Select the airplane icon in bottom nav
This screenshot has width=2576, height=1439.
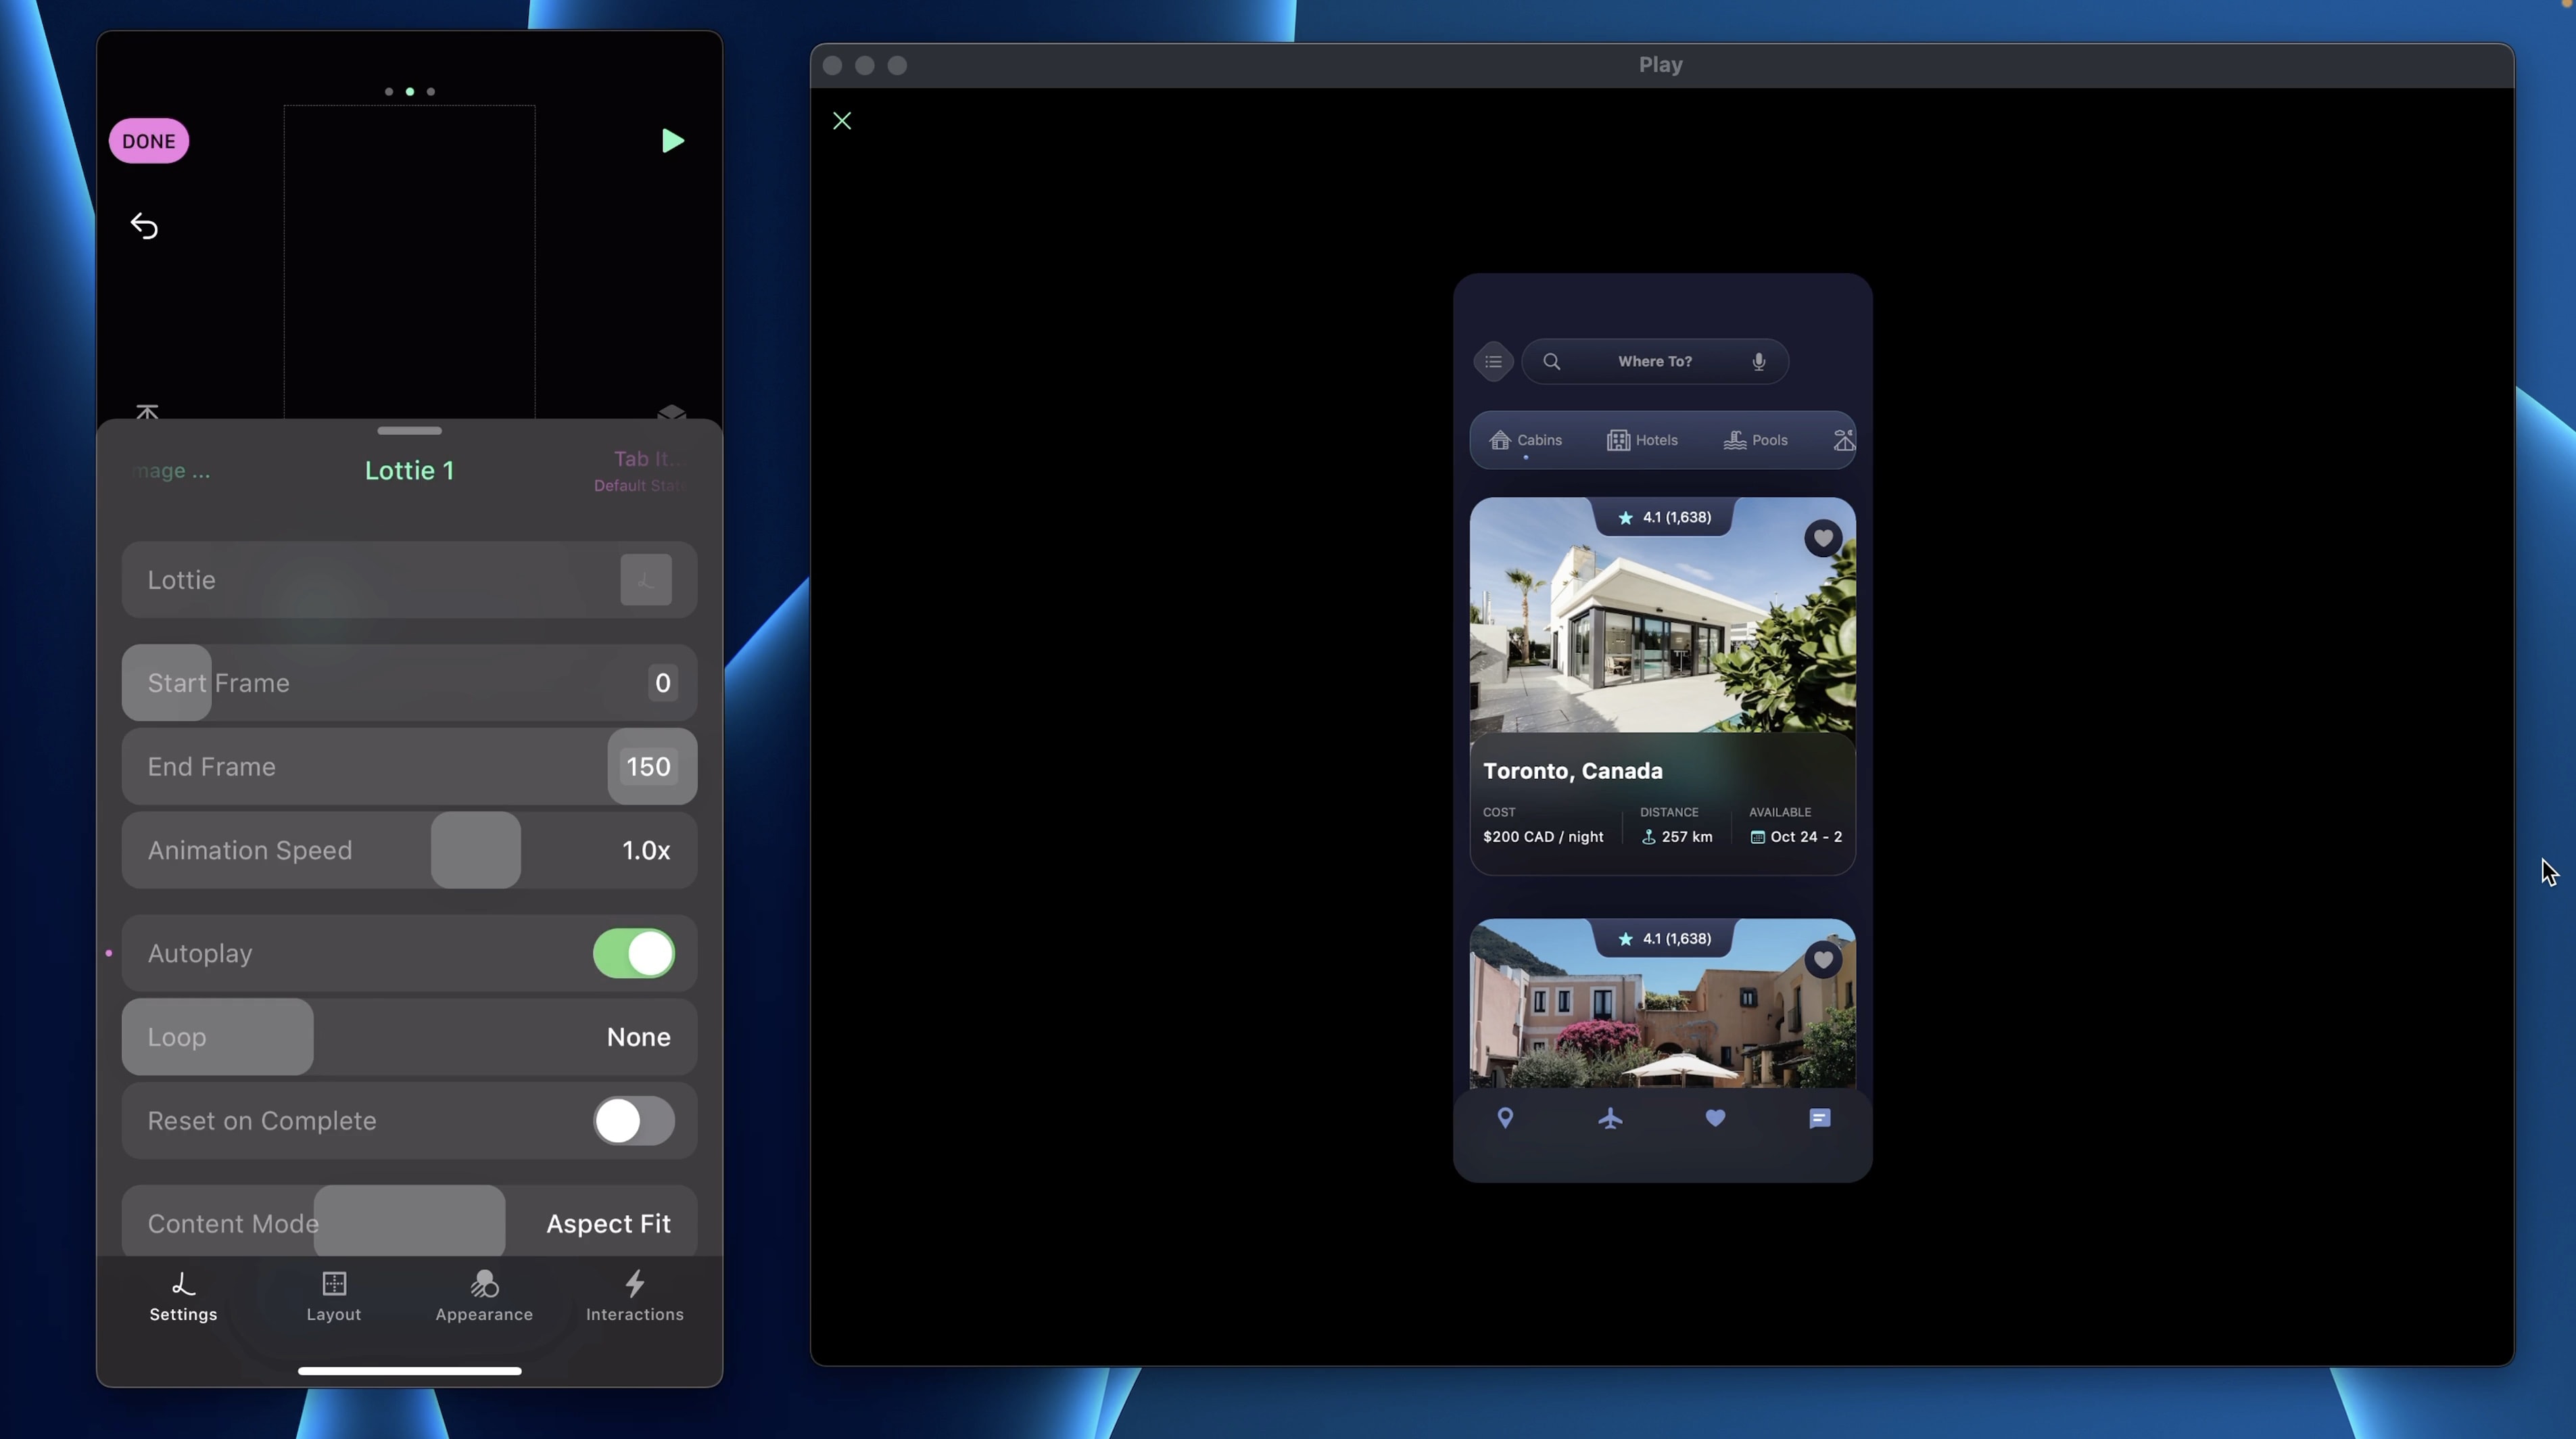pyautogui.click(x=1610, y=1118)
